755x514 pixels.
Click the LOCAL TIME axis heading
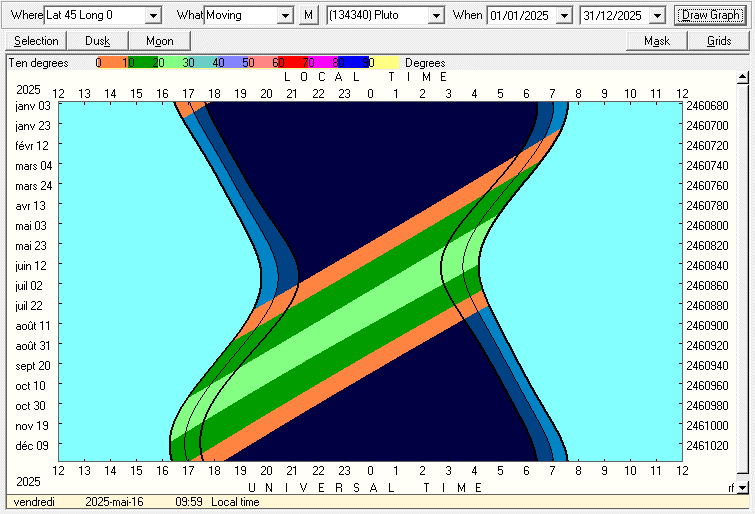click(366, 77)
